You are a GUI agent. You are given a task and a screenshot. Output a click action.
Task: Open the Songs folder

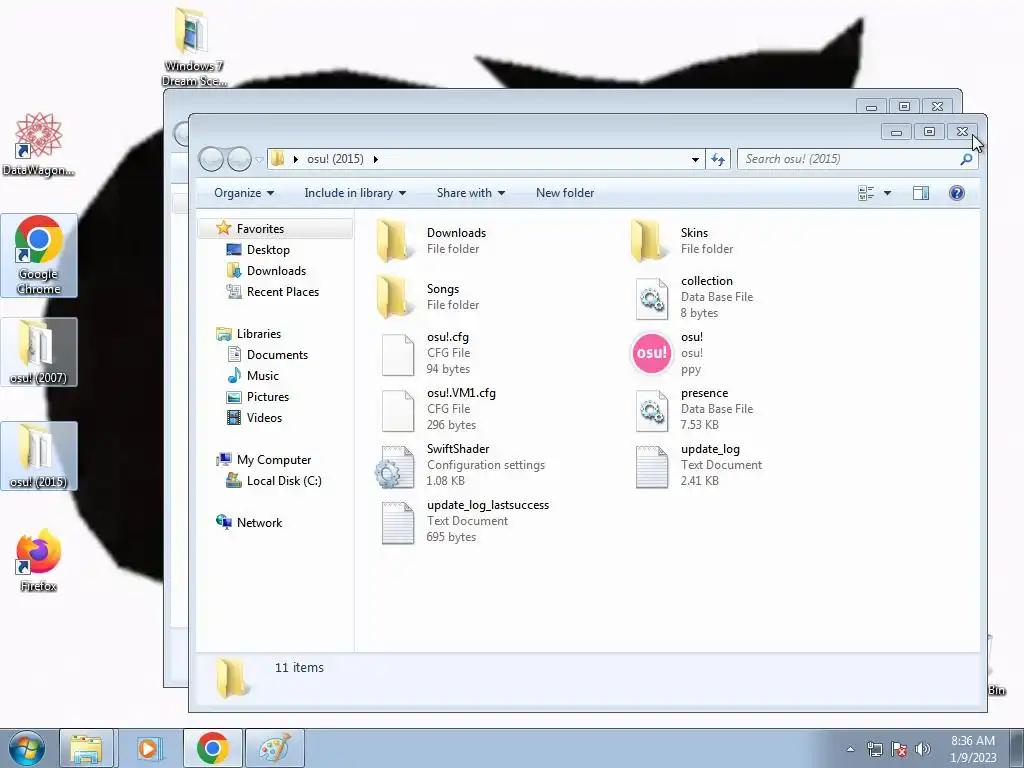[429, 296]
